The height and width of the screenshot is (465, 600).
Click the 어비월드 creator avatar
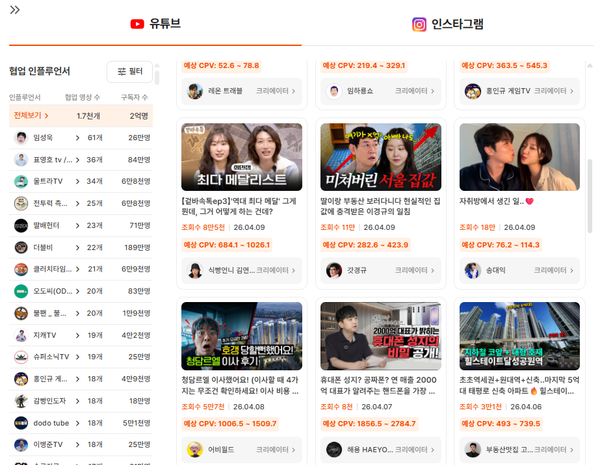[x=194, y=450]
